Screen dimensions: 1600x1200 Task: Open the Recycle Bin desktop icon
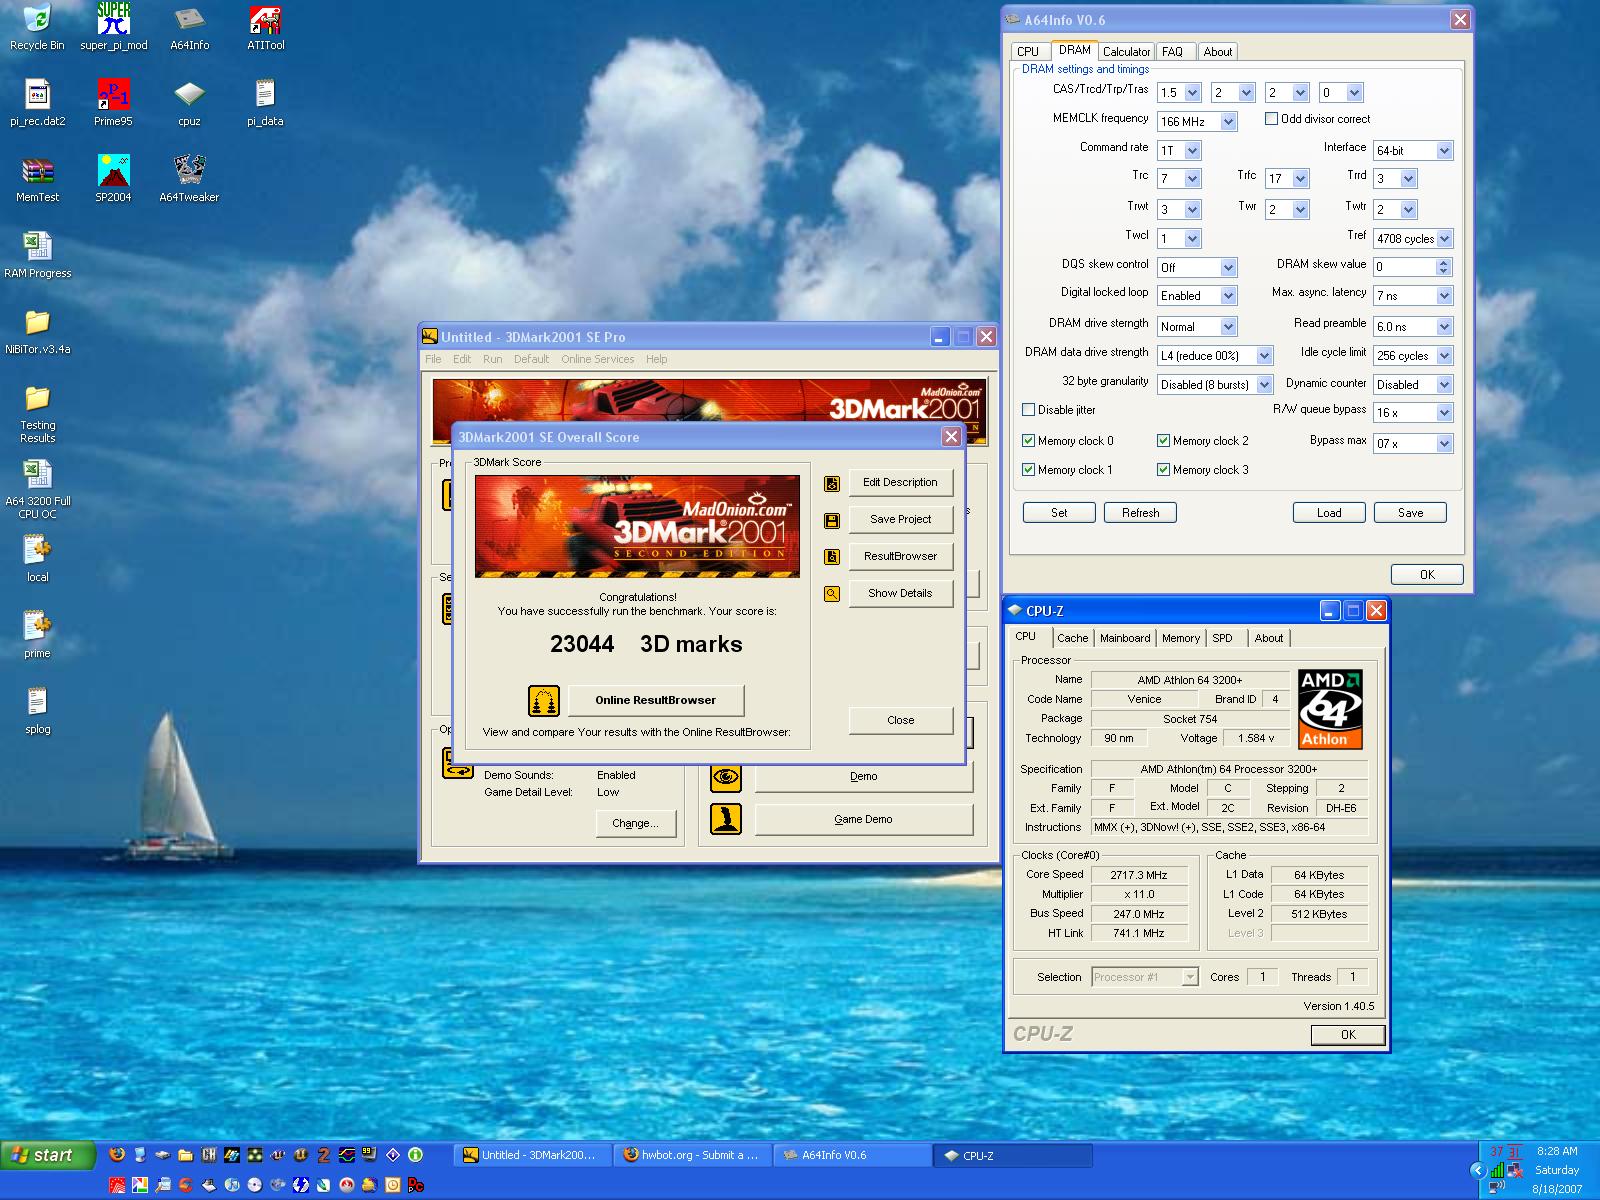[37, 27]
